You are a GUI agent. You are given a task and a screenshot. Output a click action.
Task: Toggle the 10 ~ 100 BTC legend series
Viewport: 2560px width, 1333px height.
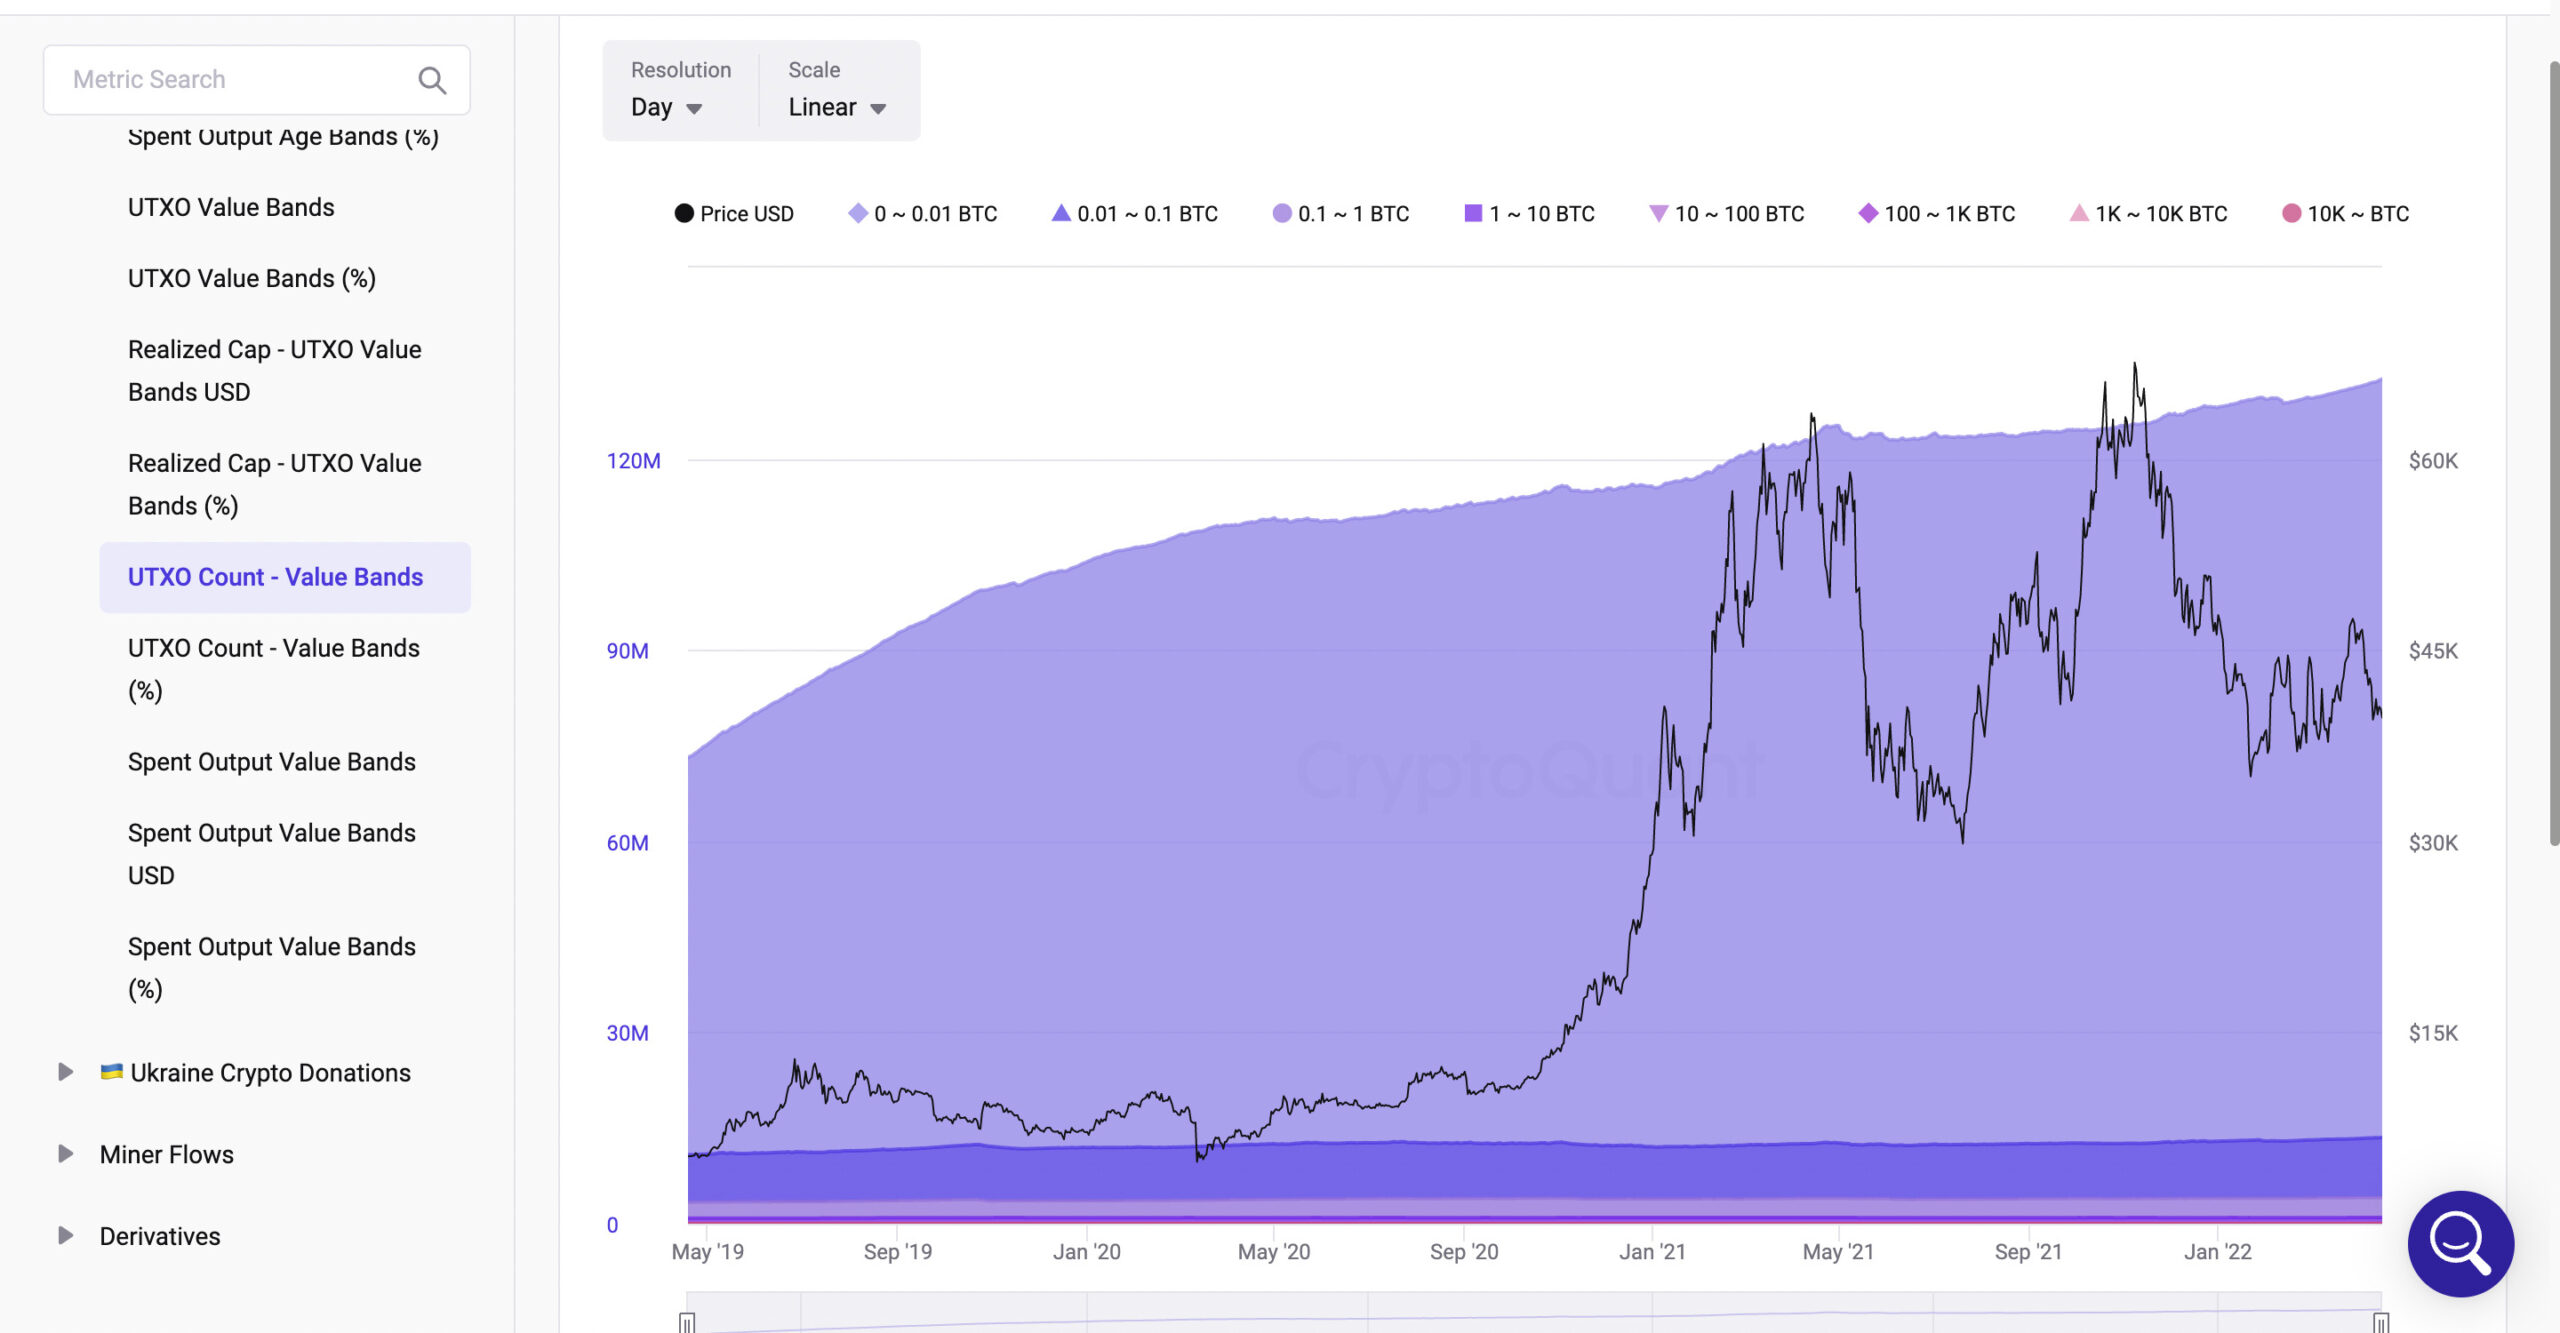(1726, 214)
